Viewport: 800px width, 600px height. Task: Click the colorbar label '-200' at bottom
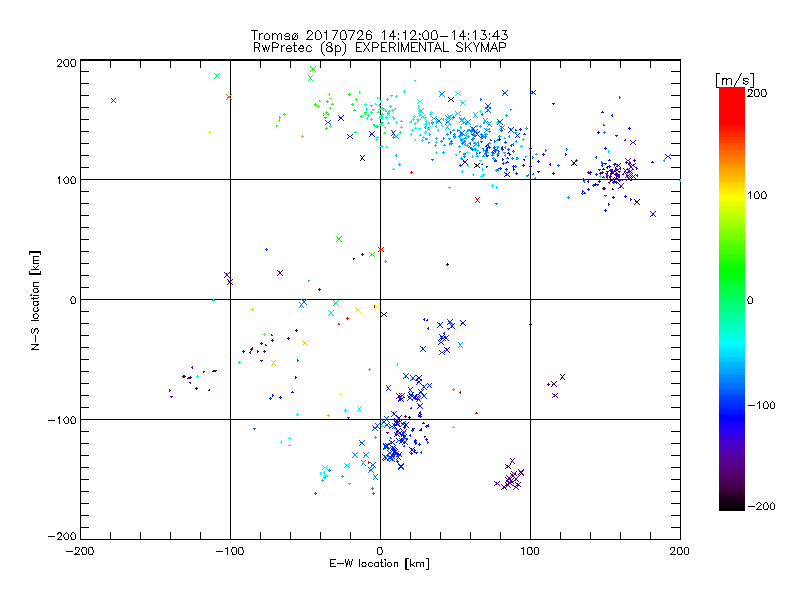click(x=761, y=506)
